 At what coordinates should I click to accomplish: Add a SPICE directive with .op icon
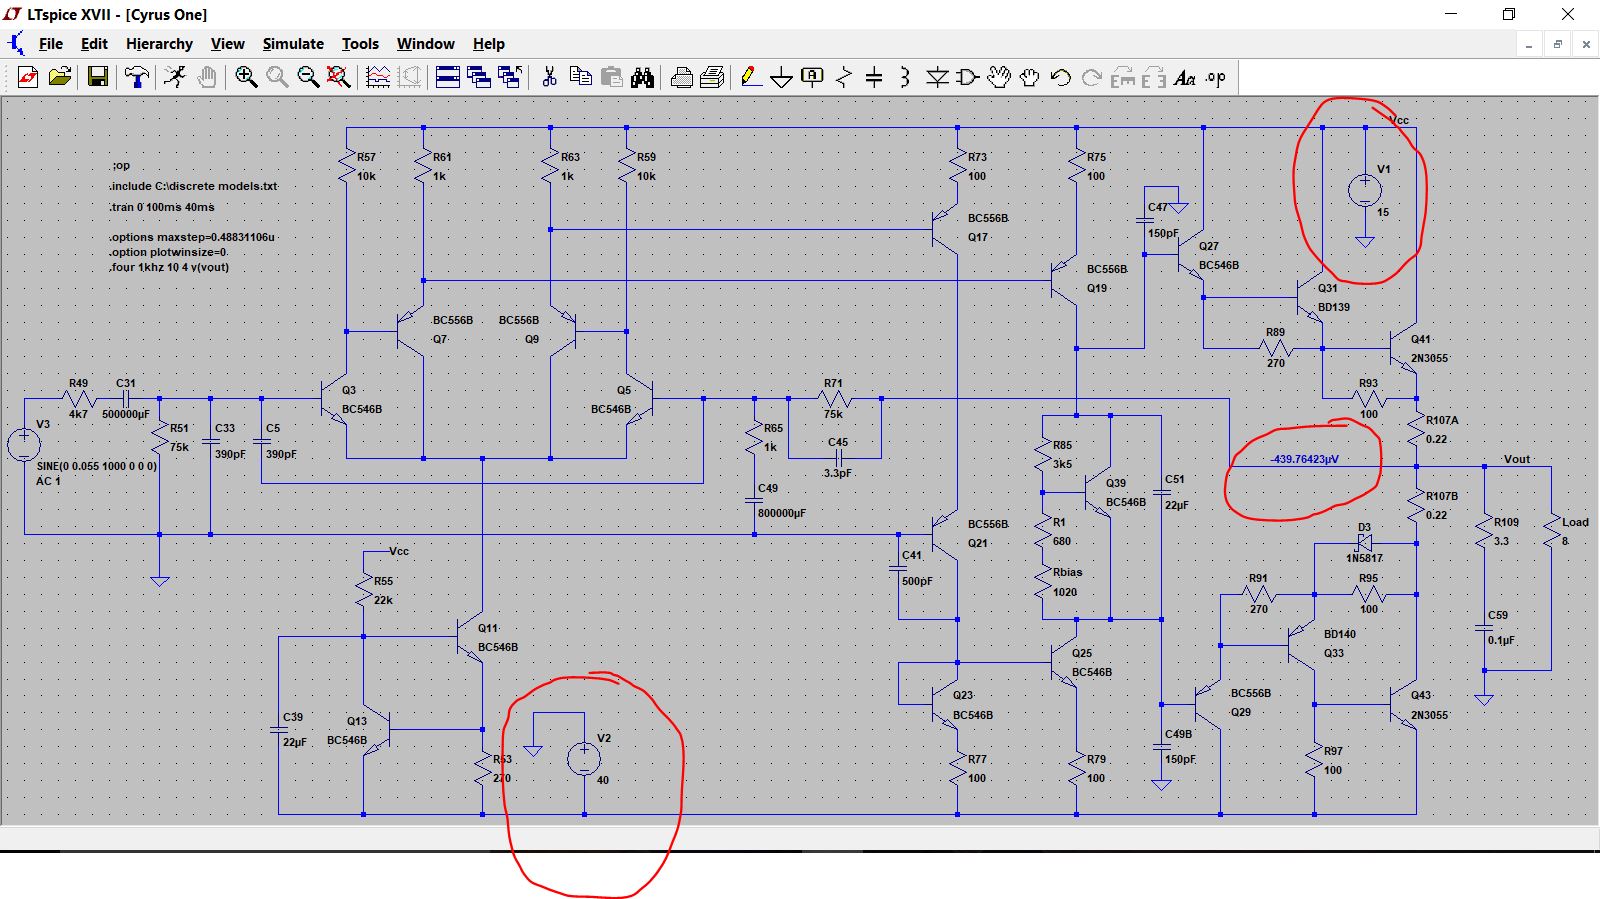click(x=1216, y=77)
